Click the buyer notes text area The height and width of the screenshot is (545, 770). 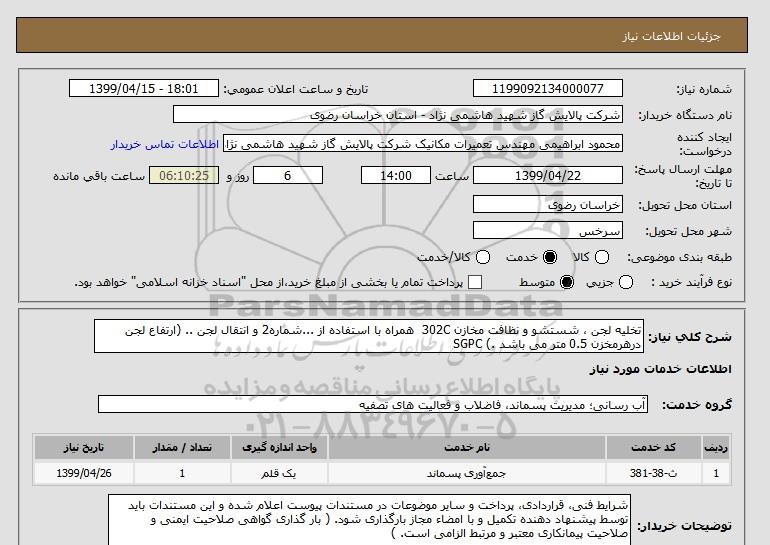369,520
